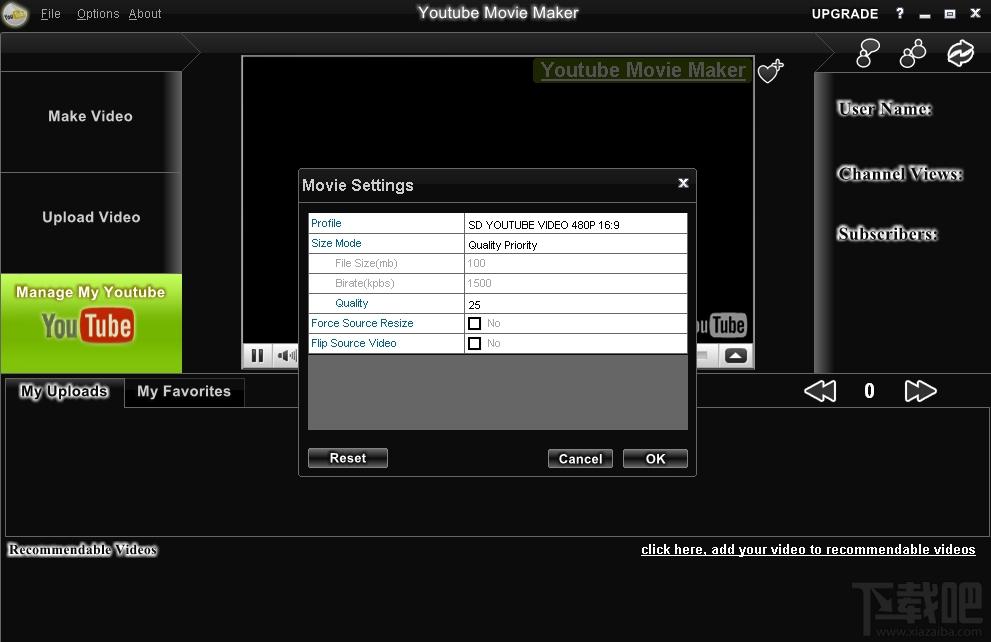Open Manage My Youtube panel
This screenshot has width=991, height=642.
(91, 323)
